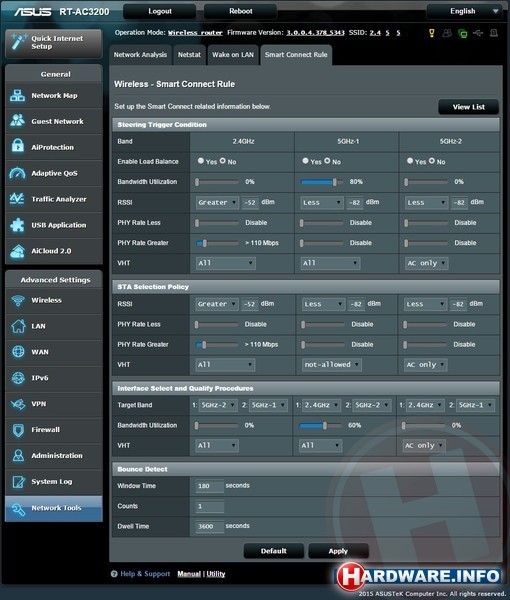The image size is (510, 600).
Task: Open the Administration person icon
Action: click(x=18, y=455)
